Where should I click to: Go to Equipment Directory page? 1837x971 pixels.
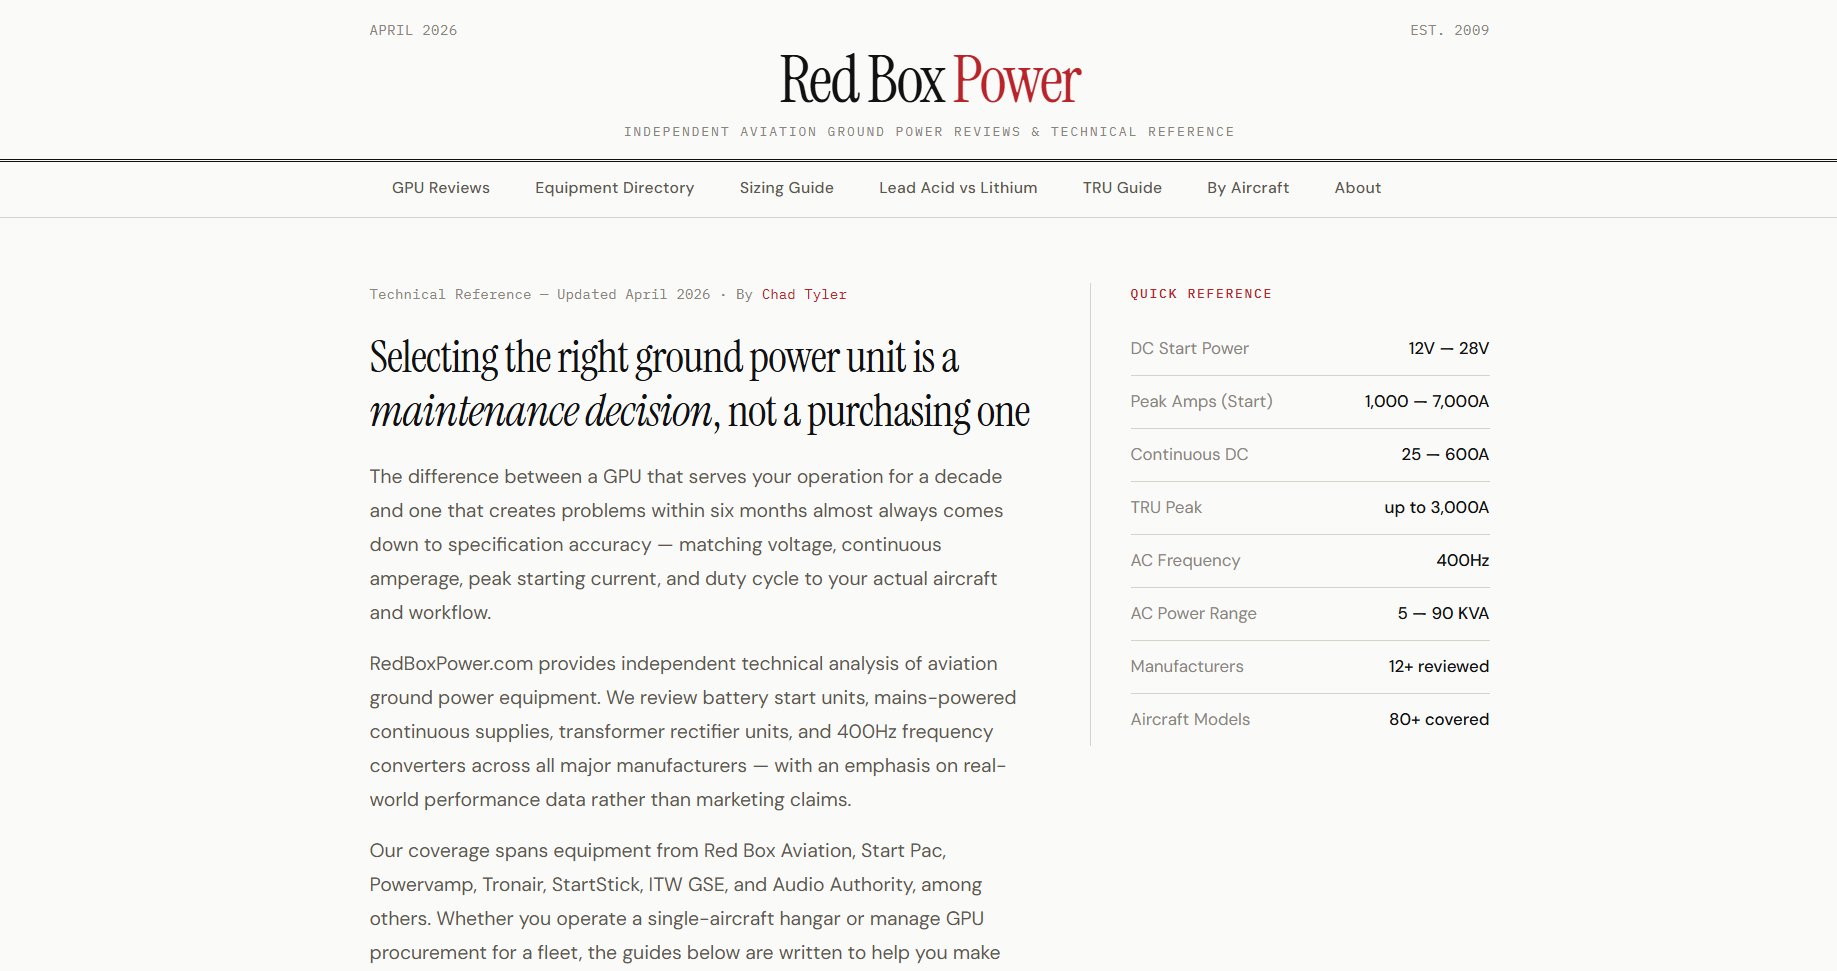click(x=614, y=188)
